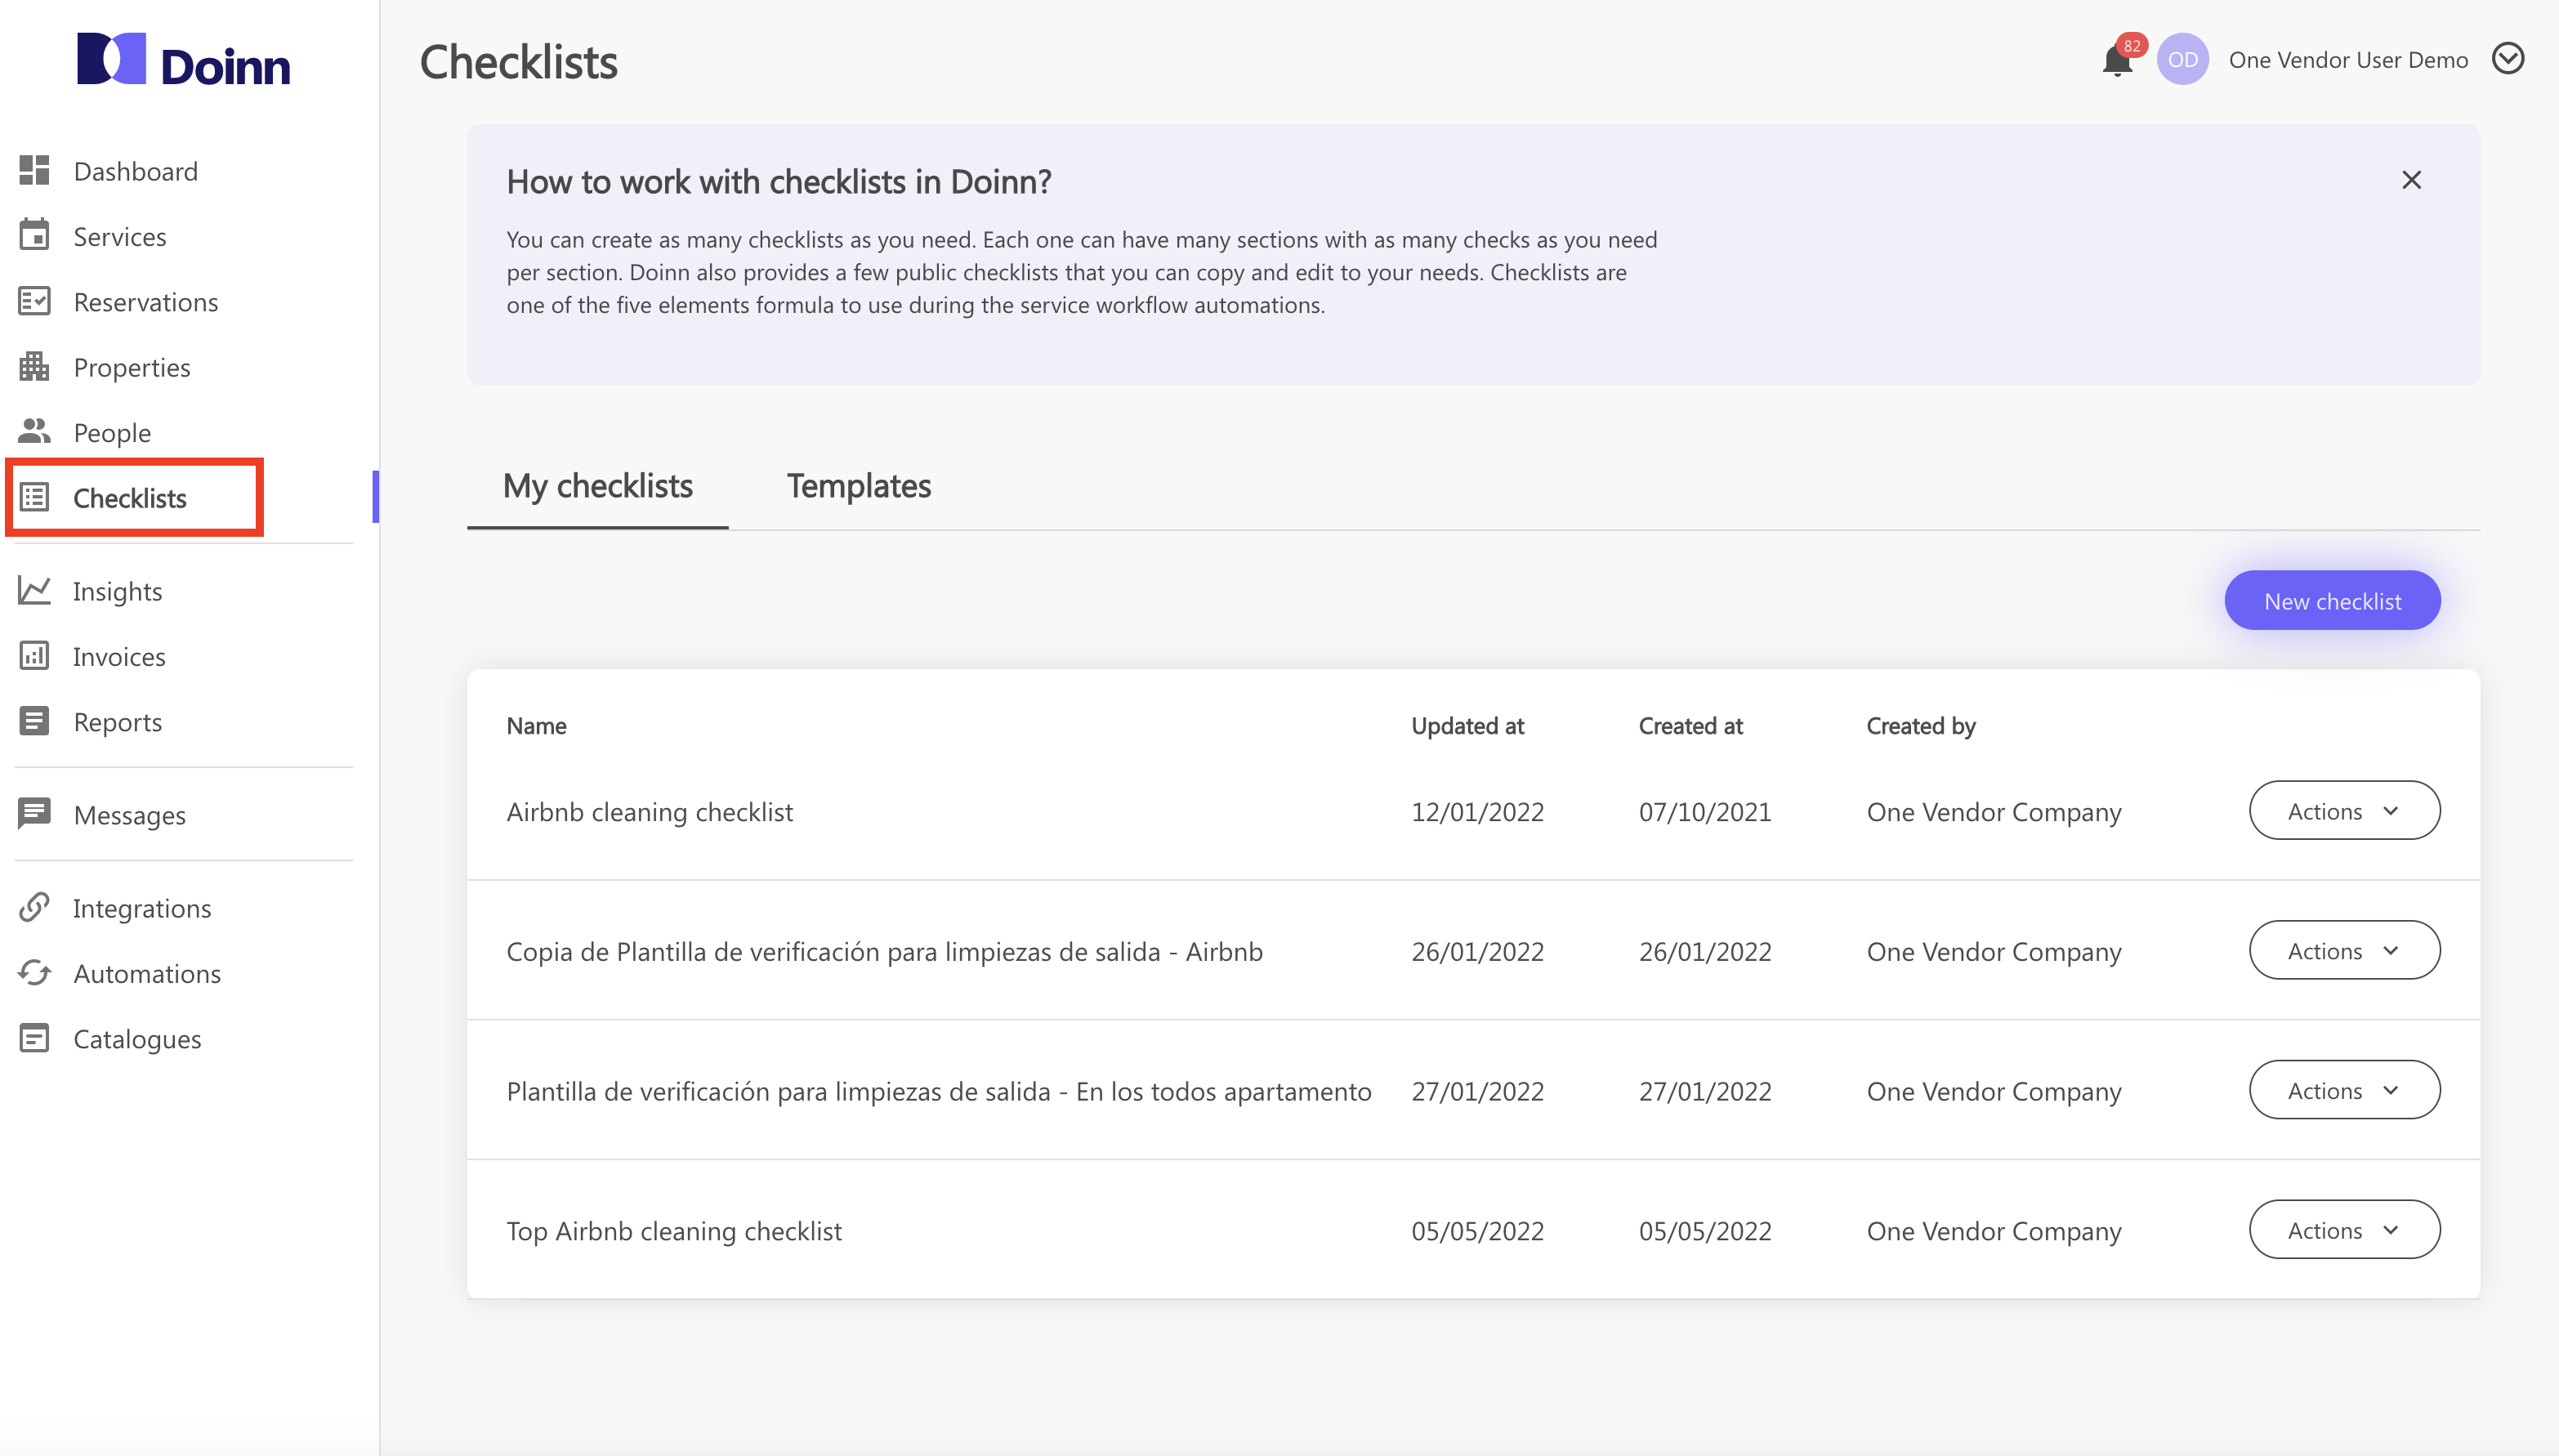
Task: Open Automations from the sidebar
Action: pos(147,973)
